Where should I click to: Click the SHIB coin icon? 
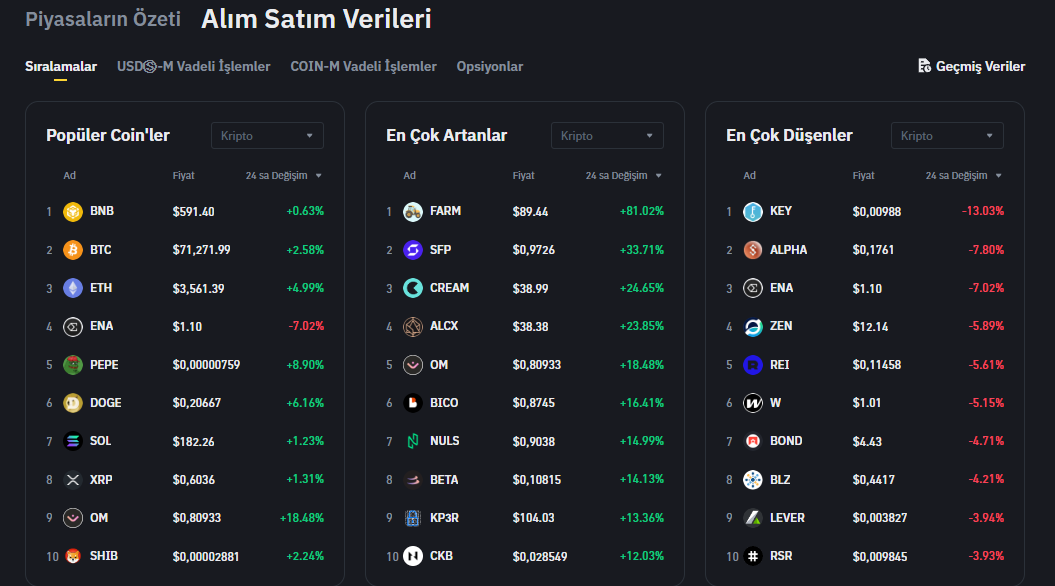(73, 556)
